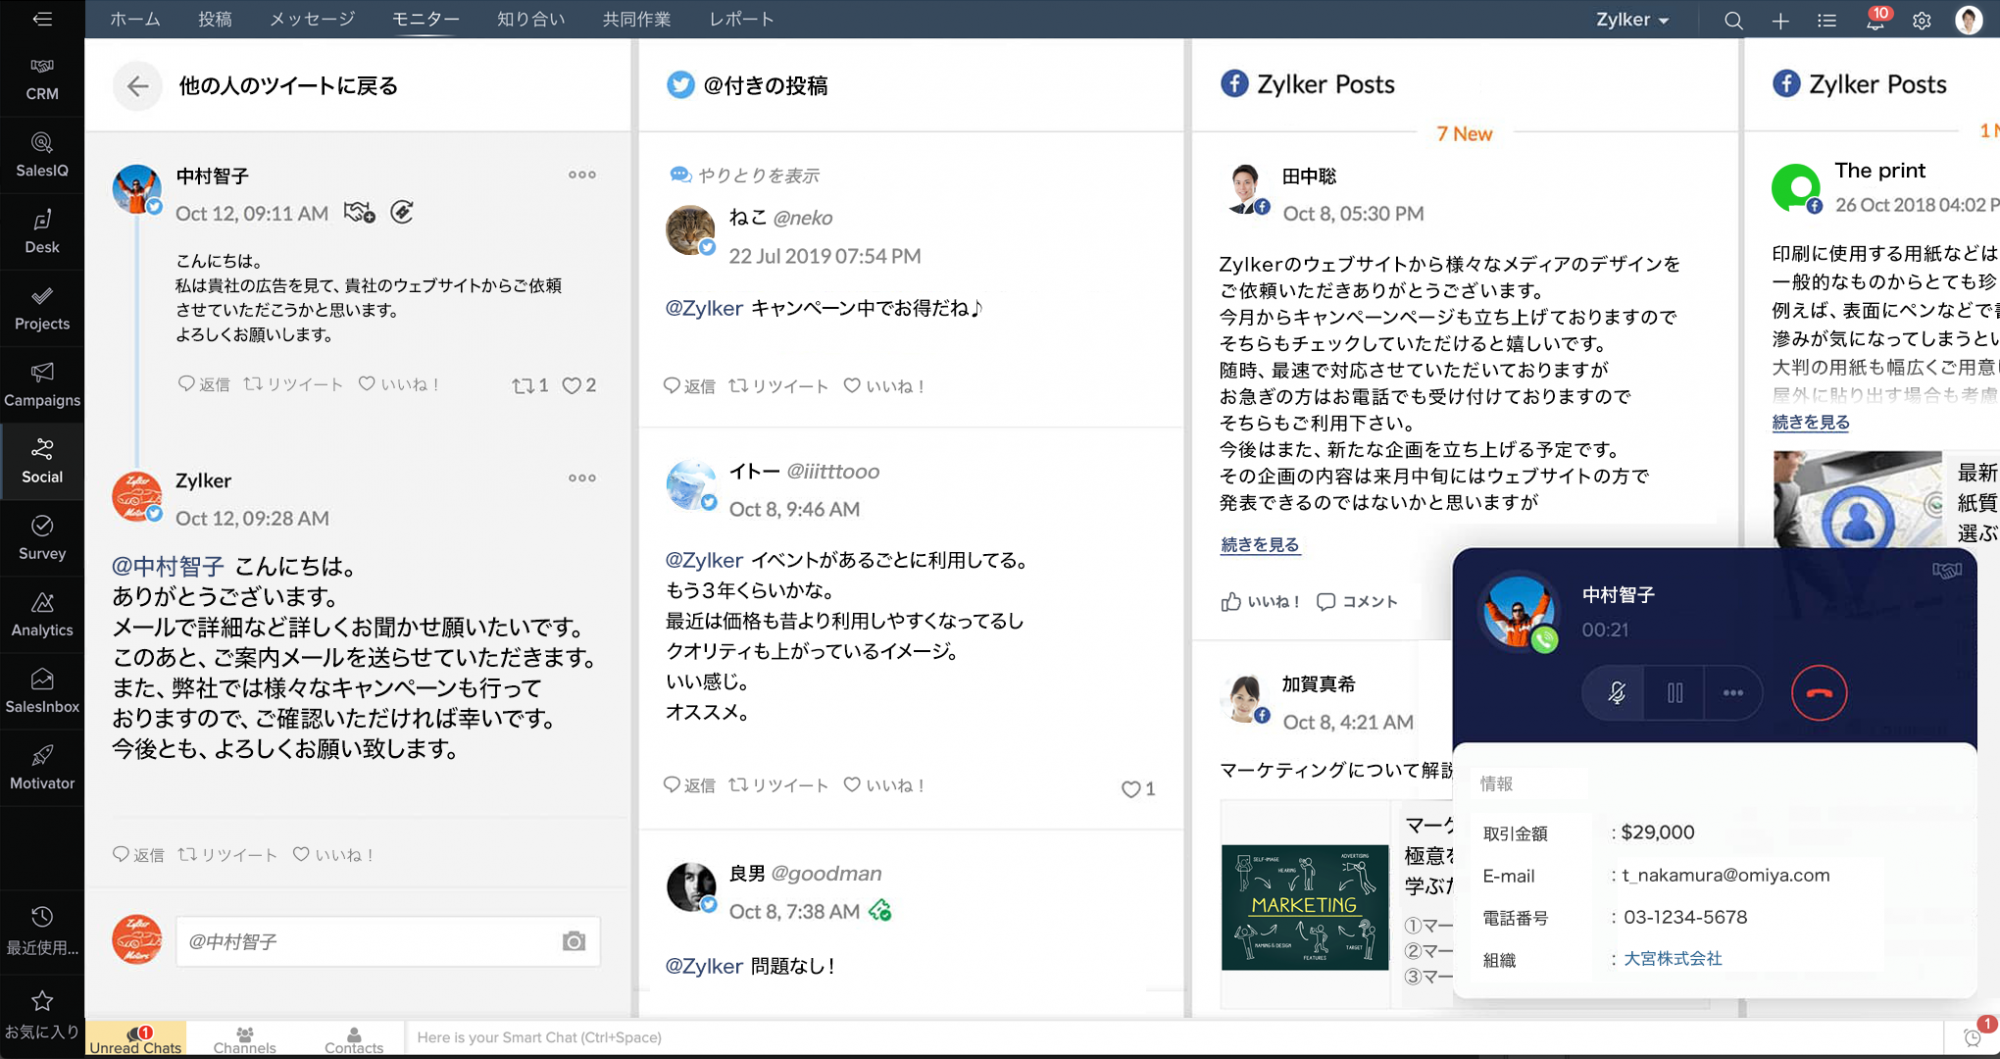Like 田中聡's Facebook post with いいね！
Image resolution: width=2000 pixels, height=1059 pixels.
[x=1260, y=601]
